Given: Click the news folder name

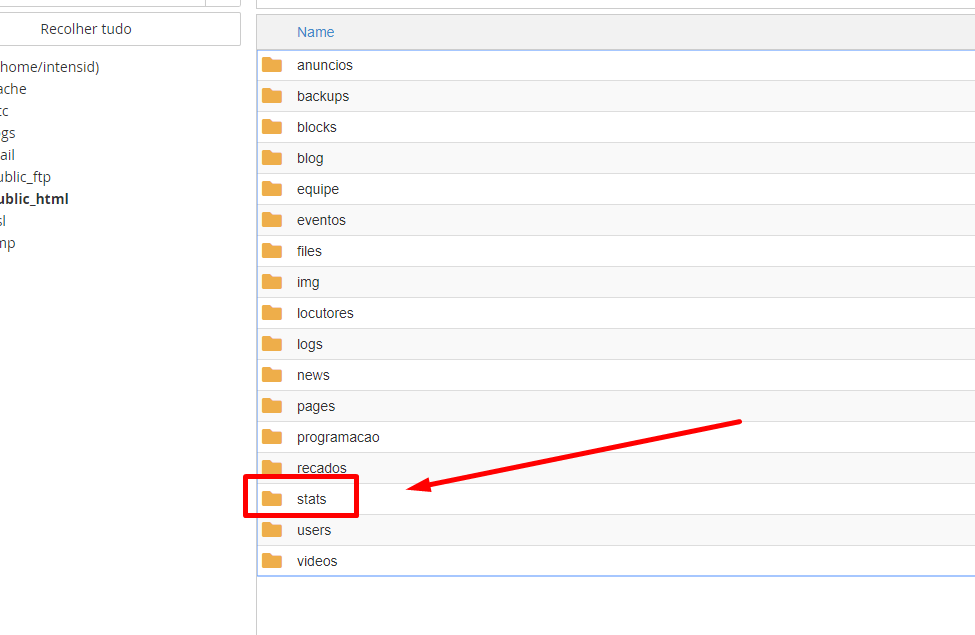Looking at the screenshot, I should point(313,375).
